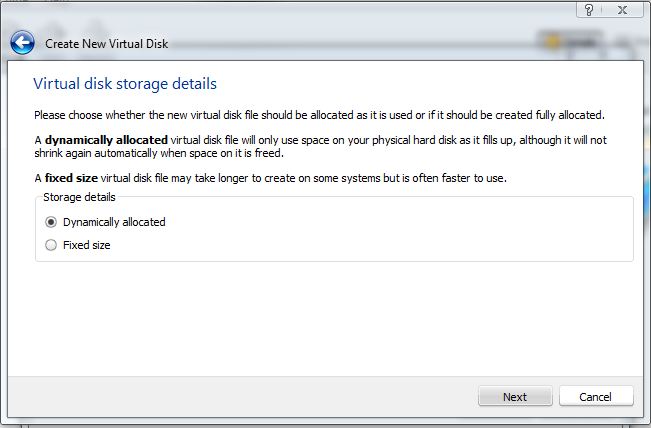Select the Dynamically allocated radio button
The image size is (651, 428).
pos(51,222)
